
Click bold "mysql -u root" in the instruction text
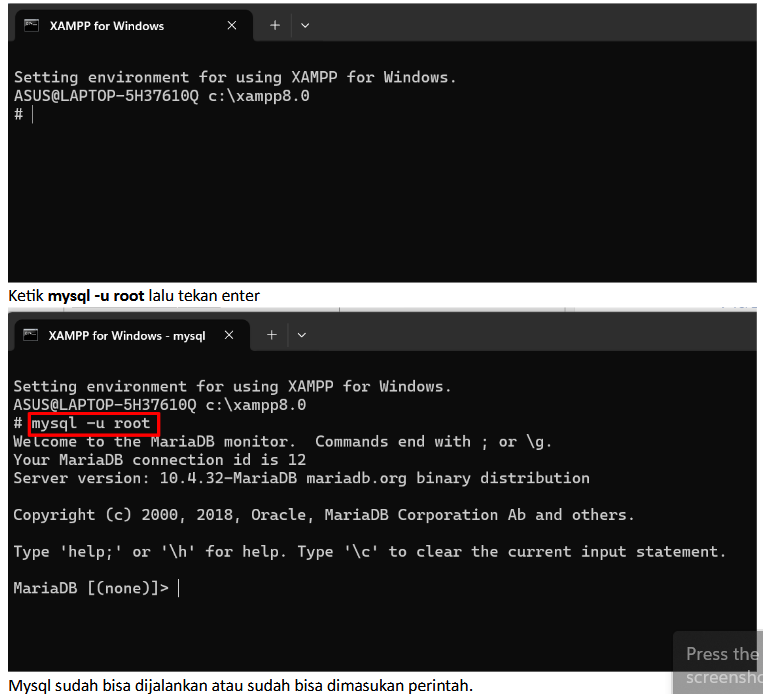click(95, 296)
